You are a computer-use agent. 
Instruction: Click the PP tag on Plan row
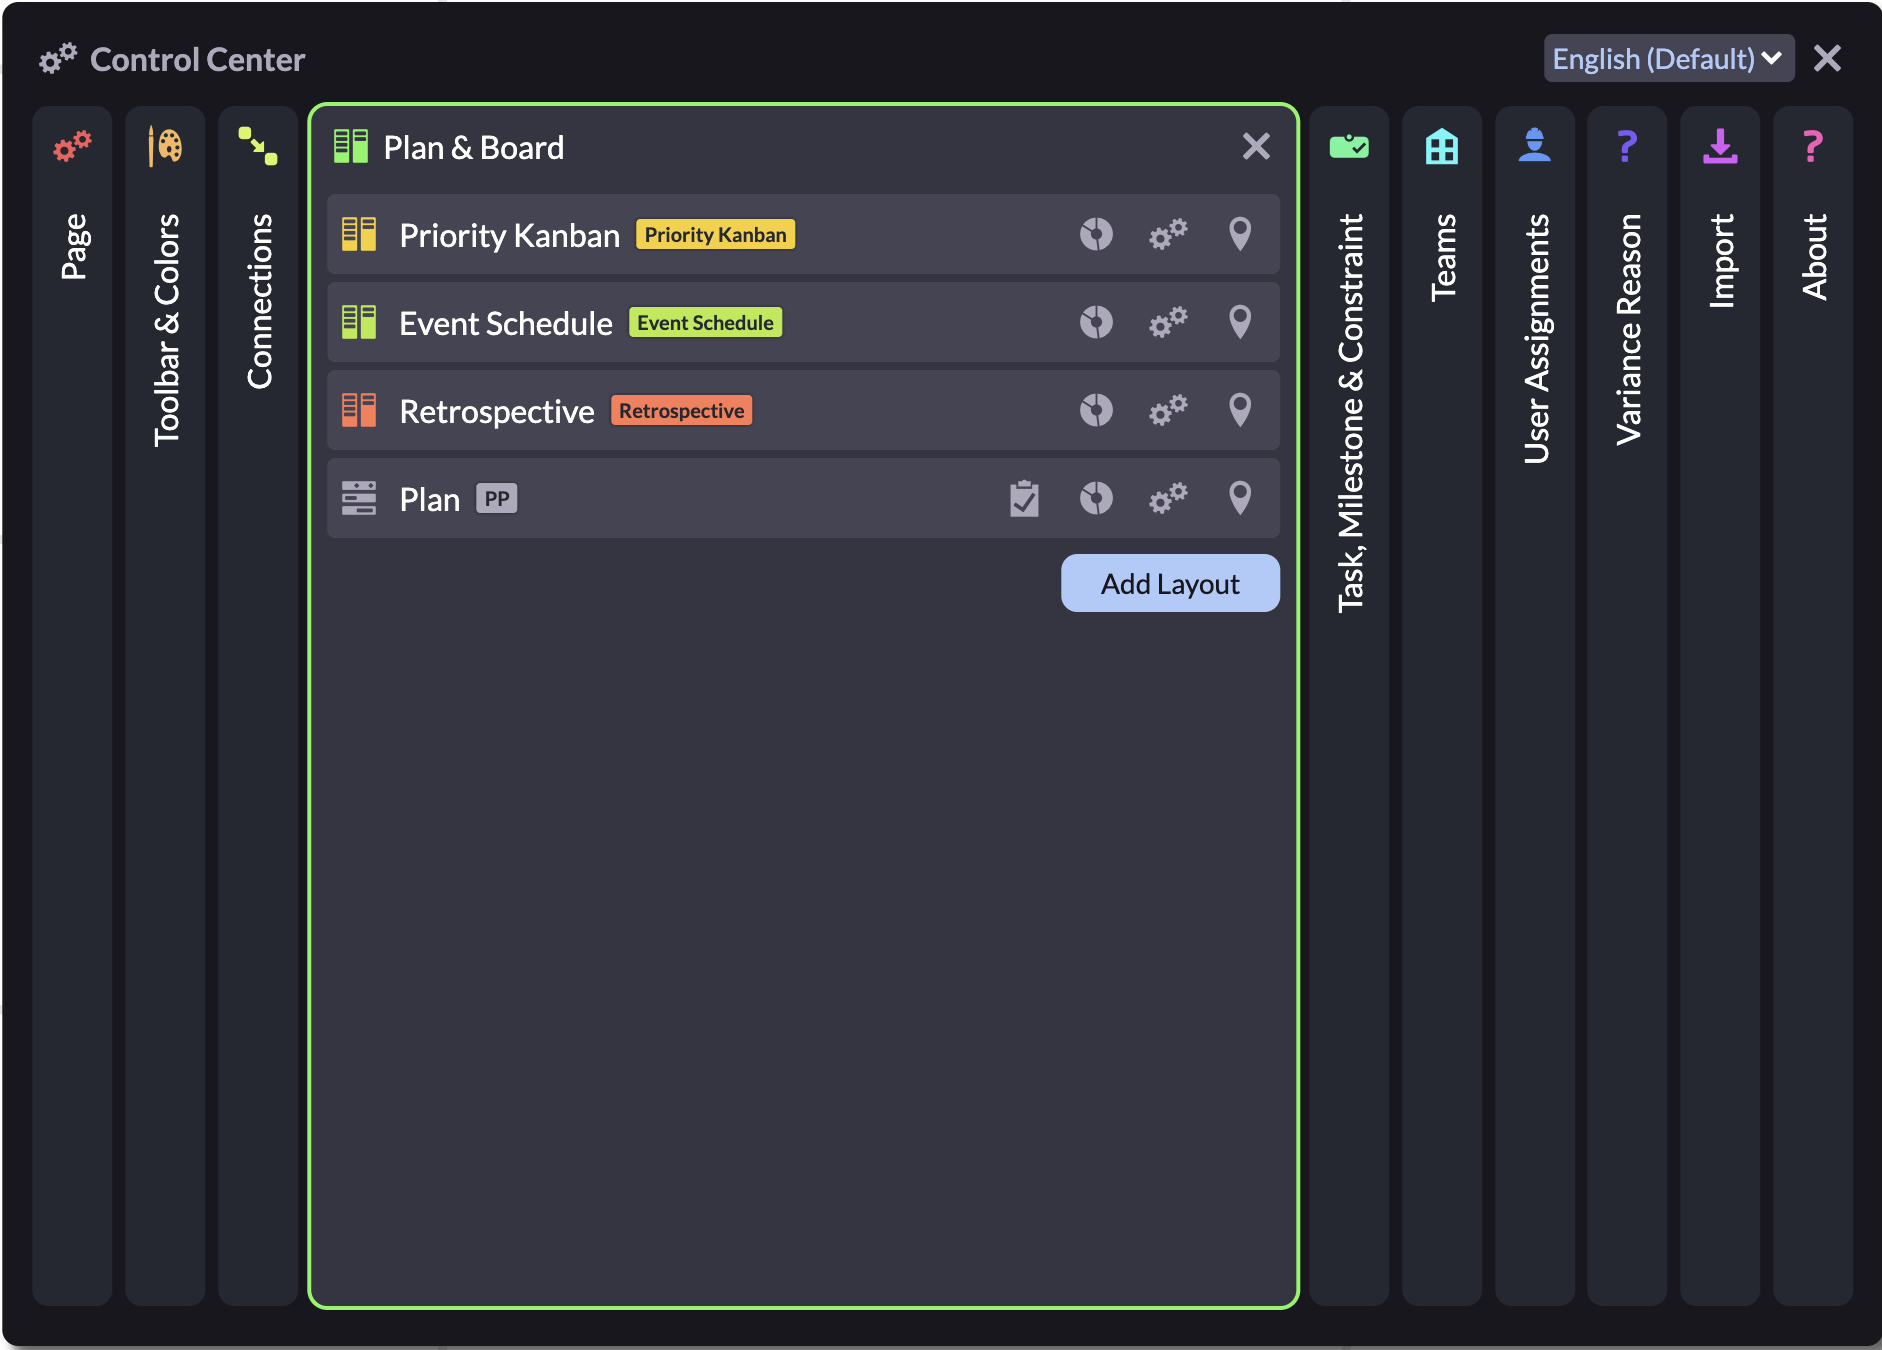(497, 499)
